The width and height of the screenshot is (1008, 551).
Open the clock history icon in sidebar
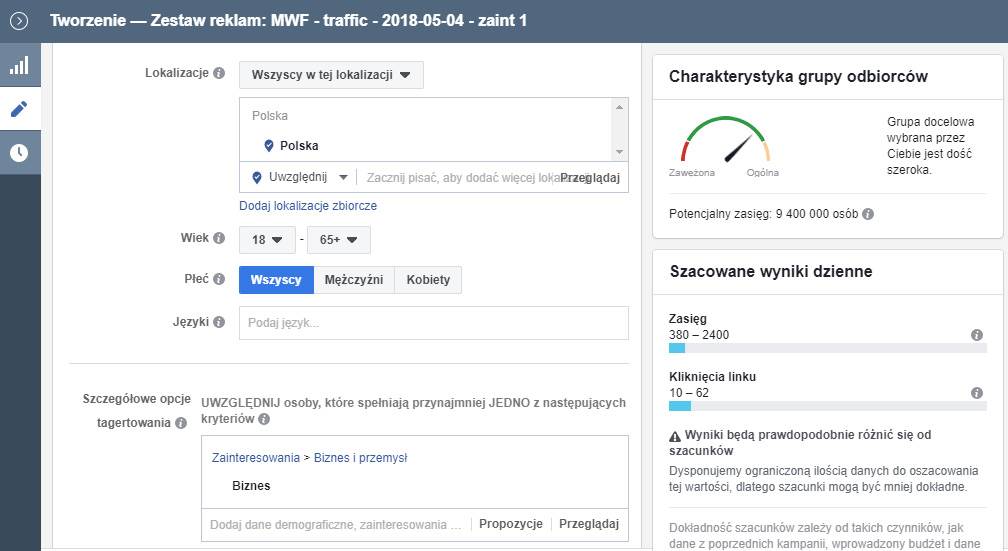point(19,153)
